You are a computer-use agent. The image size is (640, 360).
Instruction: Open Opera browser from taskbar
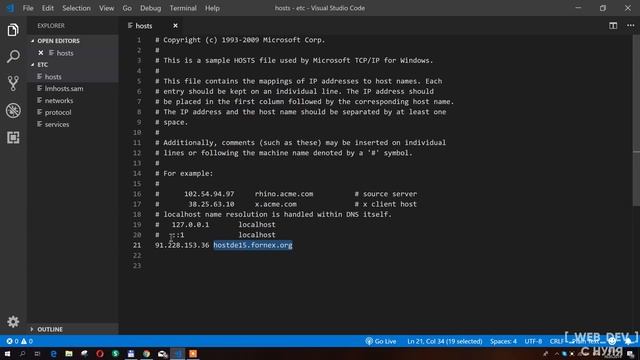click(x=100, y=353)
